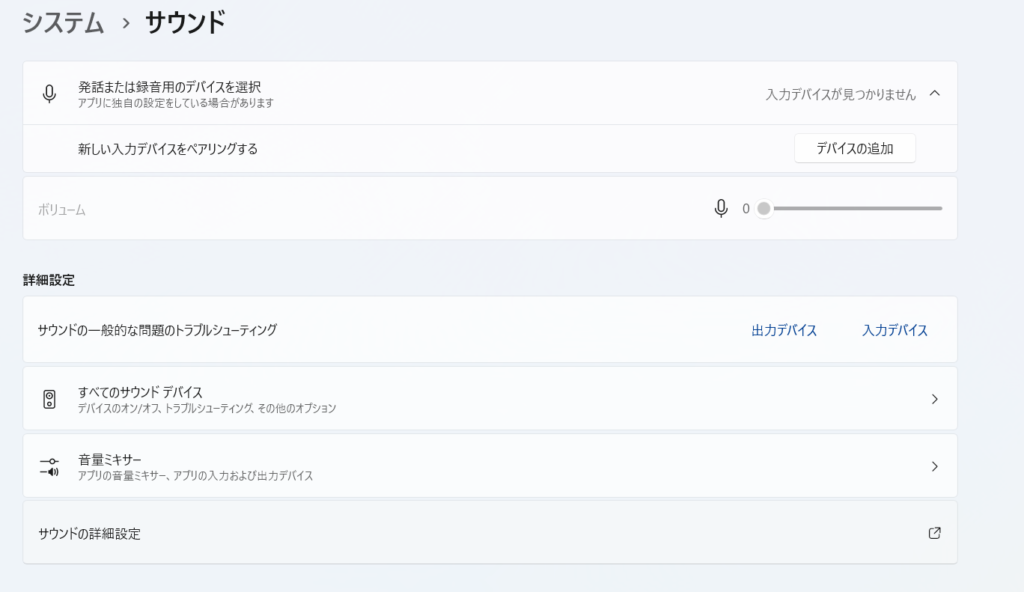1024x592 pixels.
Task: Click the 音量ミキサー mixer icon
Action: coord(49,466)
